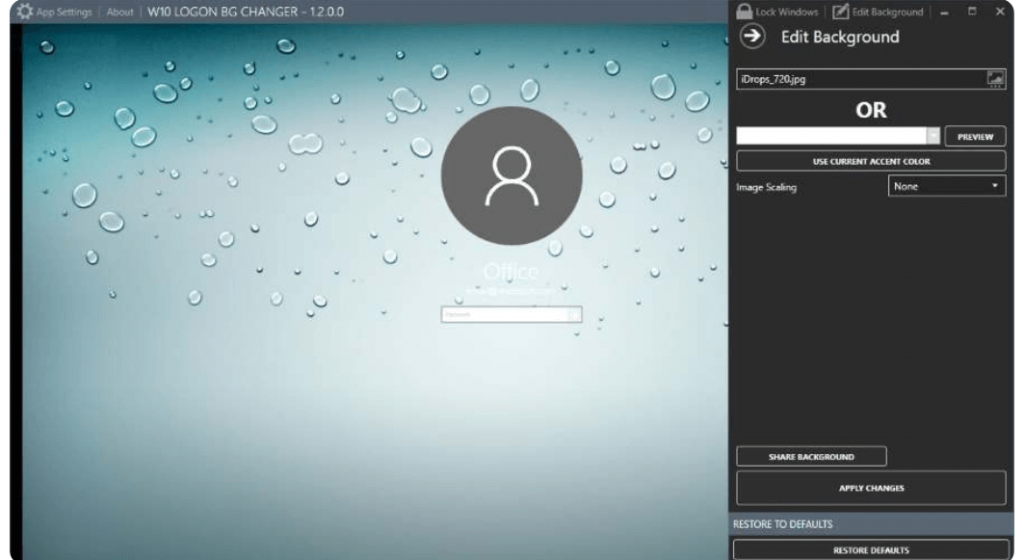Click the white color picker box
This screenshot has width=1024, height=560.
click(831, 136)
